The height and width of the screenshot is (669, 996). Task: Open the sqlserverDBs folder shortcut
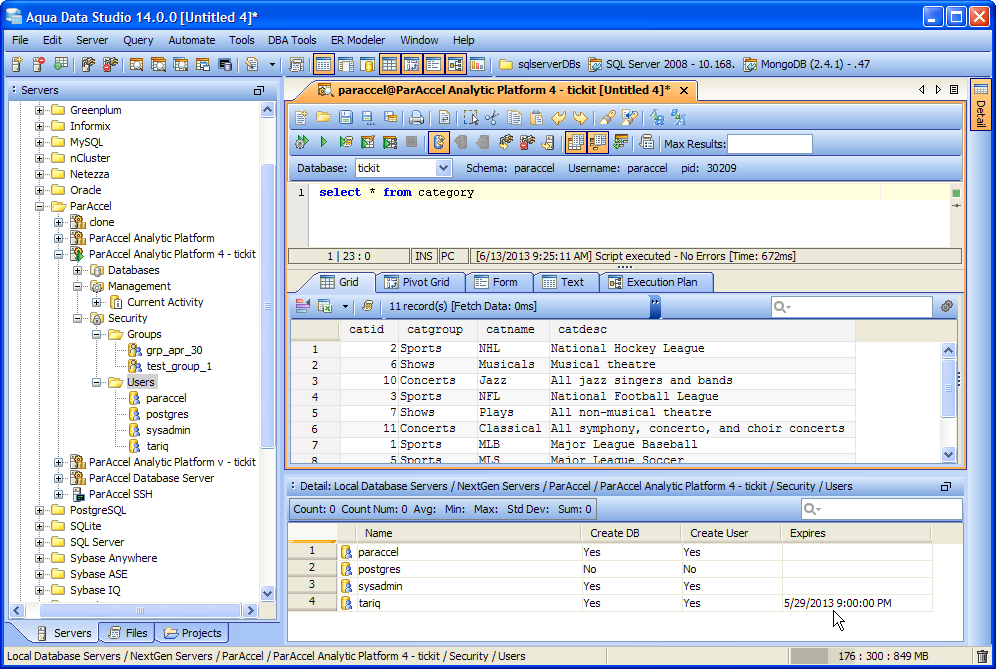click(540, 64)
